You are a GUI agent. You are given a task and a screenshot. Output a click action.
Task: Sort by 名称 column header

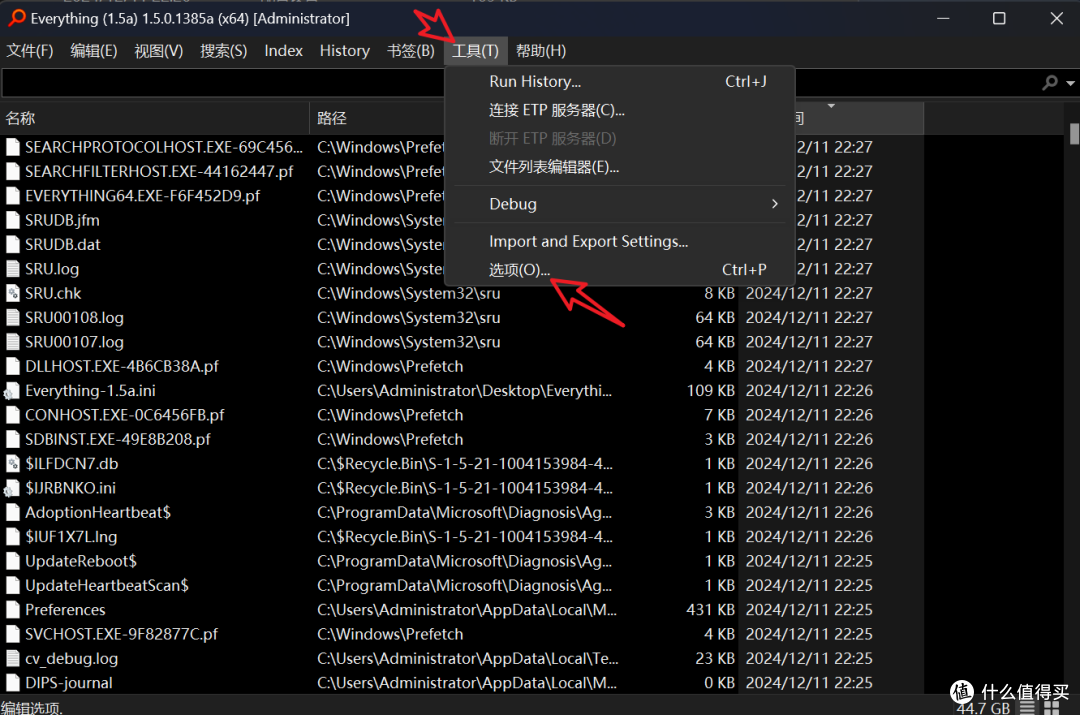click(155, 118)
